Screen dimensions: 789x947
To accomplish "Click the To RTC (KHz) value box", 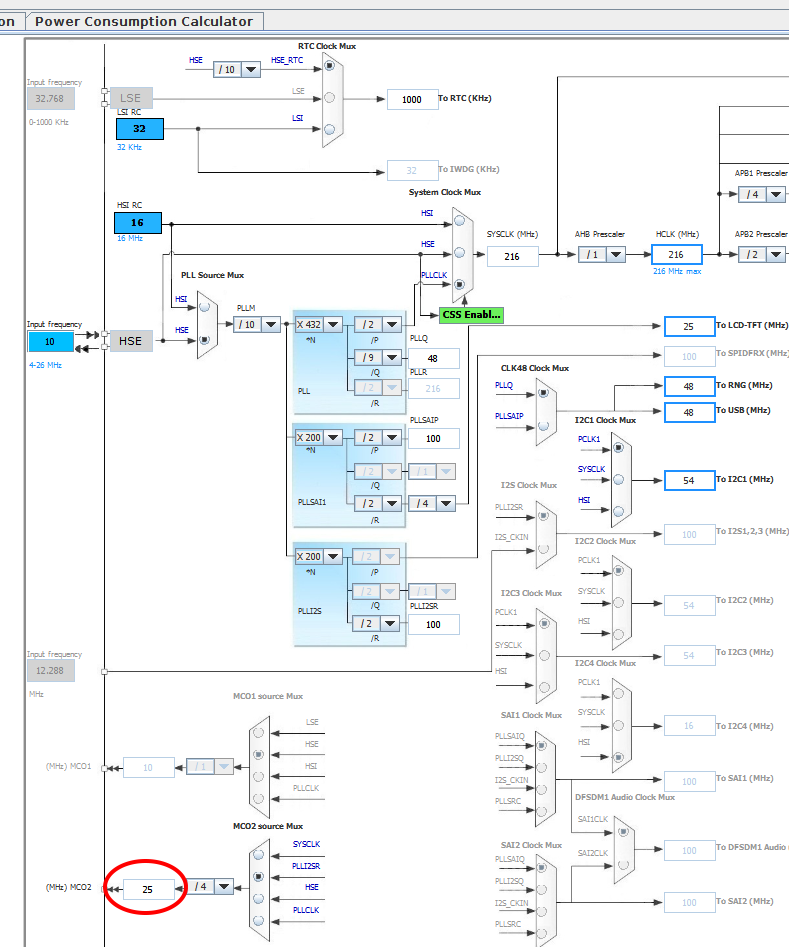I will [x=412, y=100].
